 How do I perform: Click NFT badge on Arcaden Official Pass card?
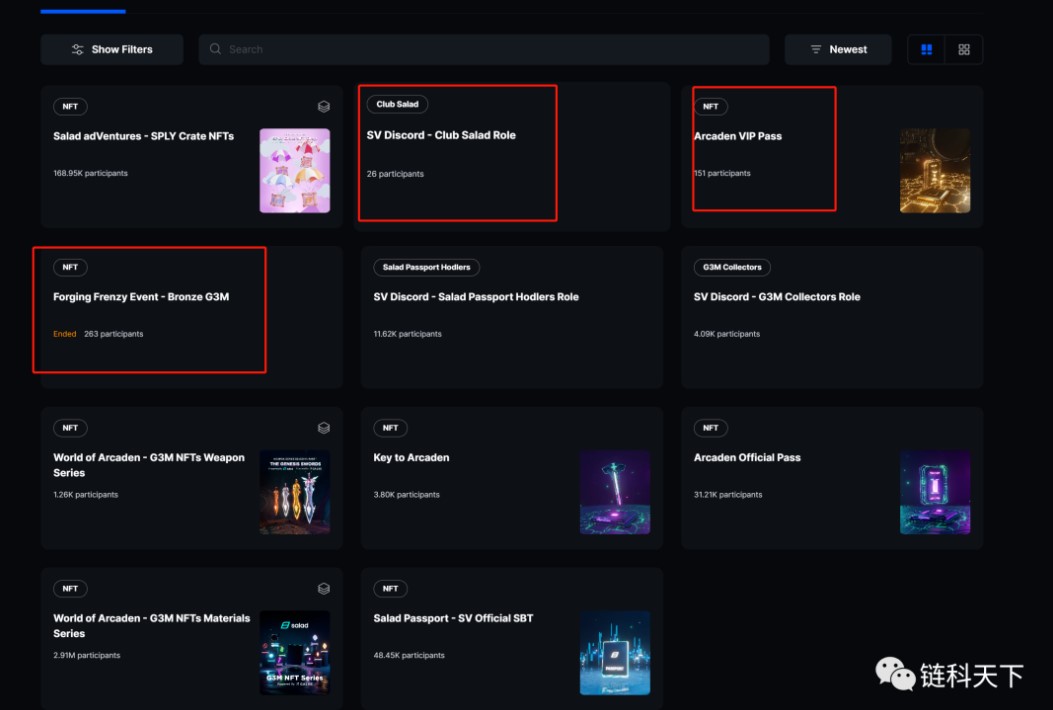point(711,428)
